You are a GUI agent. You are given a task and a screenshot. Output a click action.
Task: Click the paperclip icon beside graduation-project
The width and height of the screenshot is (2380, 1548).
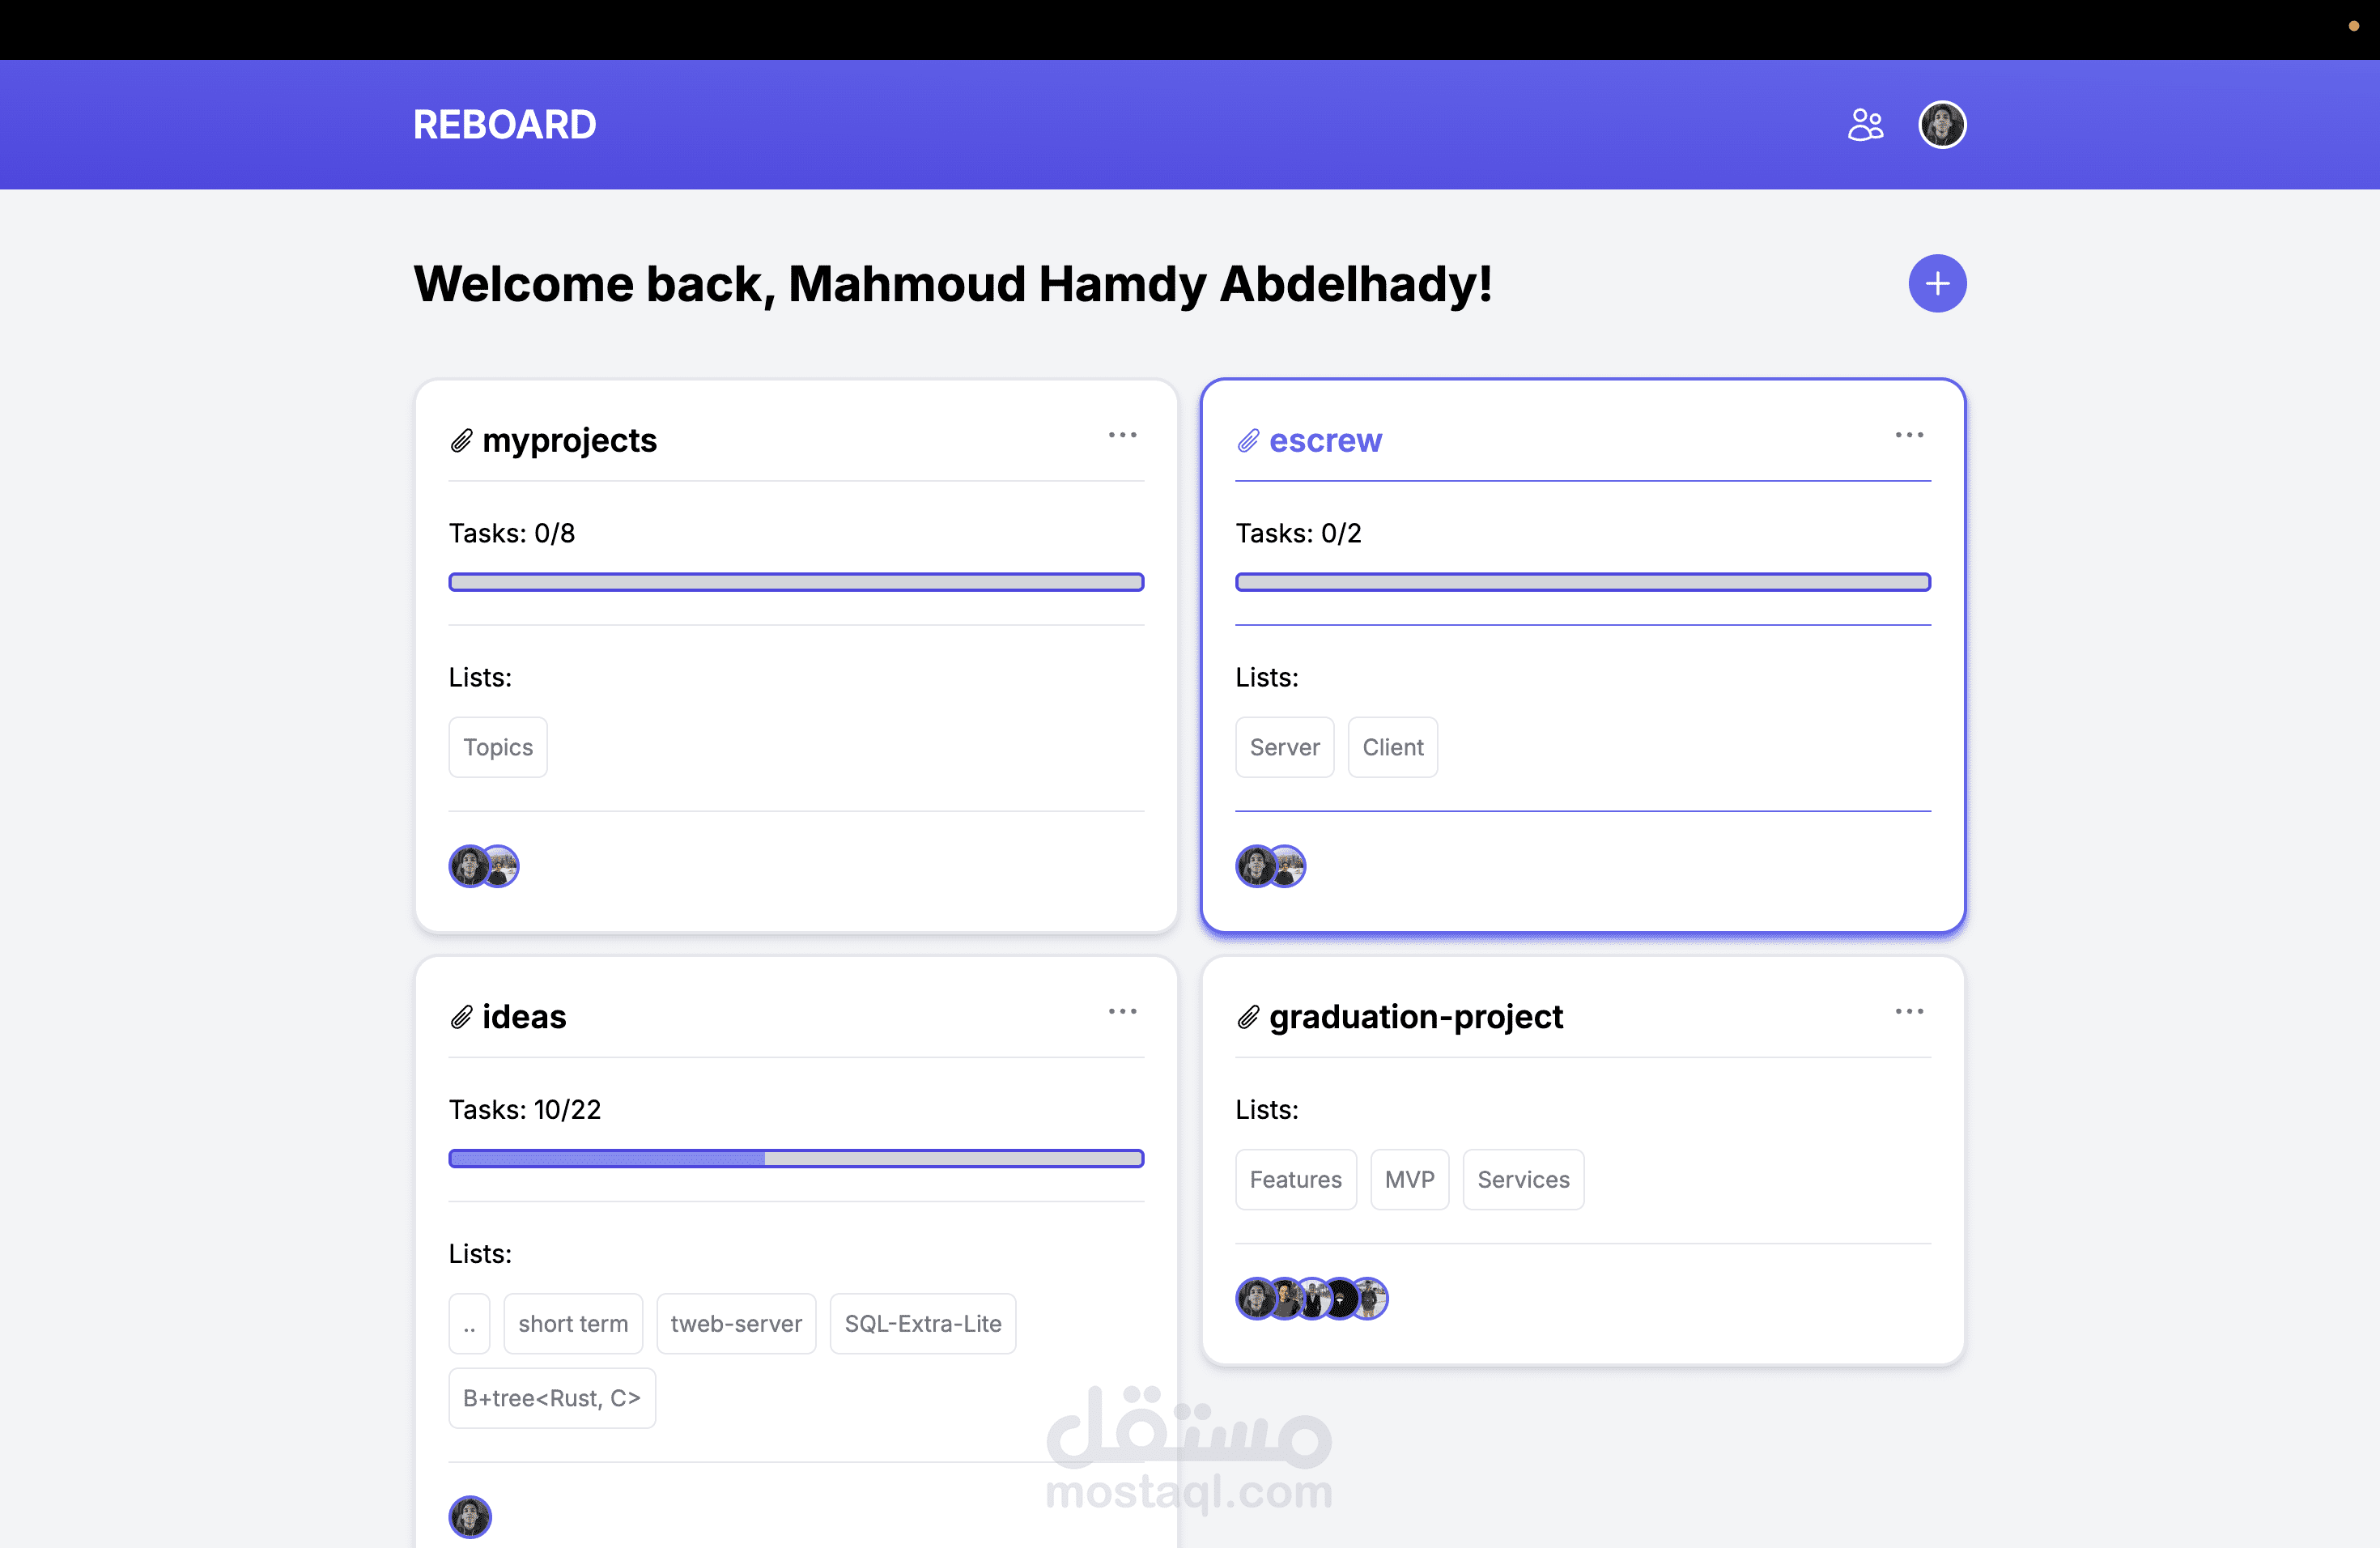pyautogui.click(x=1248, y=1018)
